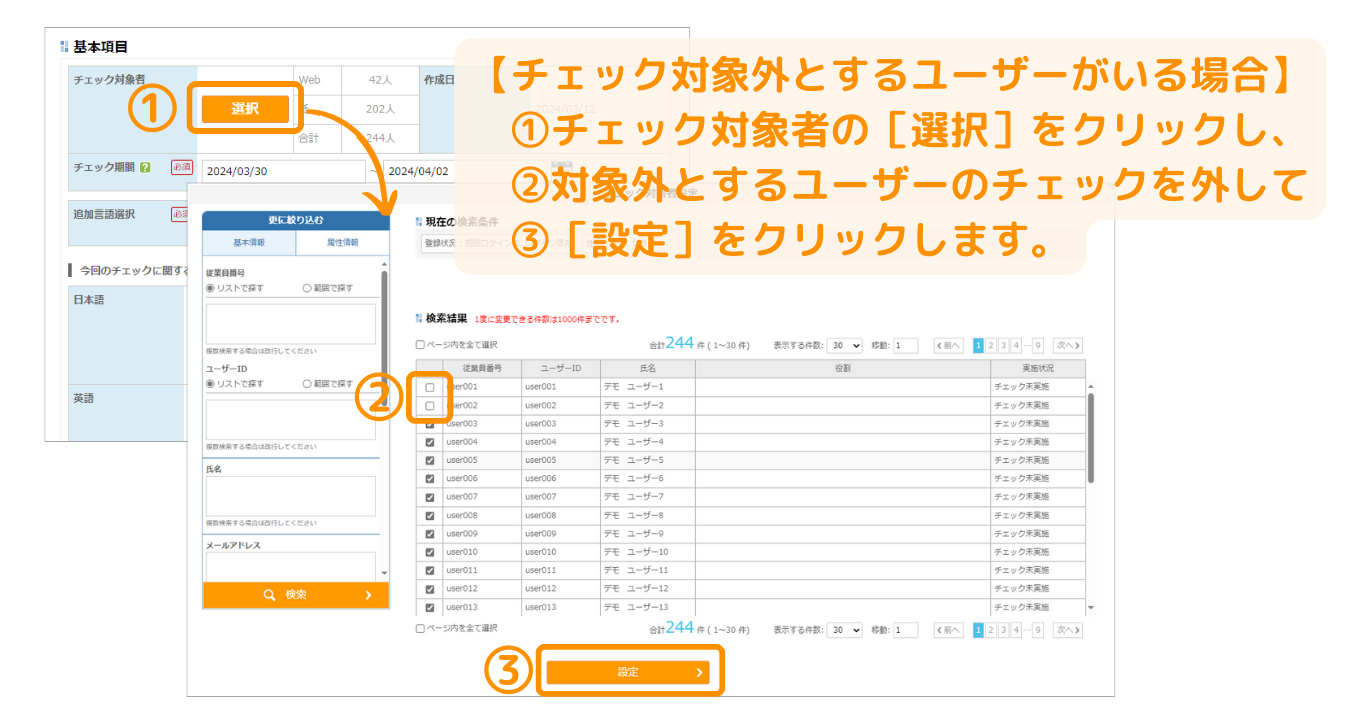This screenshot has height=724, width=1366.
Task: Click the results table vertical scrollbar
Action: 1091,440
